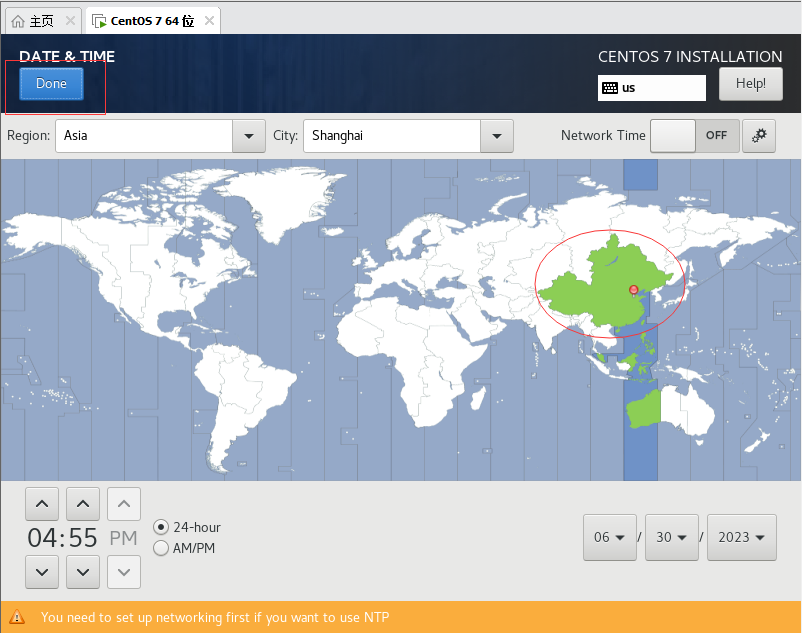Increase the minutes with up arrow
802x633 pixels.
click(83, 504)
